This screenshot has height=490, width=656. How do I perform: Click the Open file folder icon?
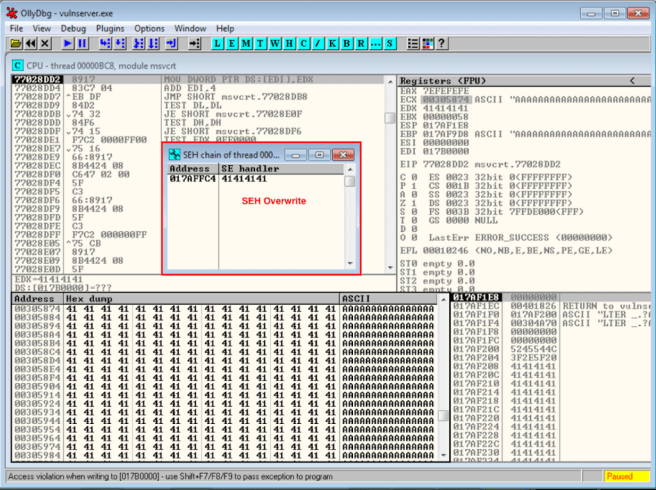(x=15, y=44)
